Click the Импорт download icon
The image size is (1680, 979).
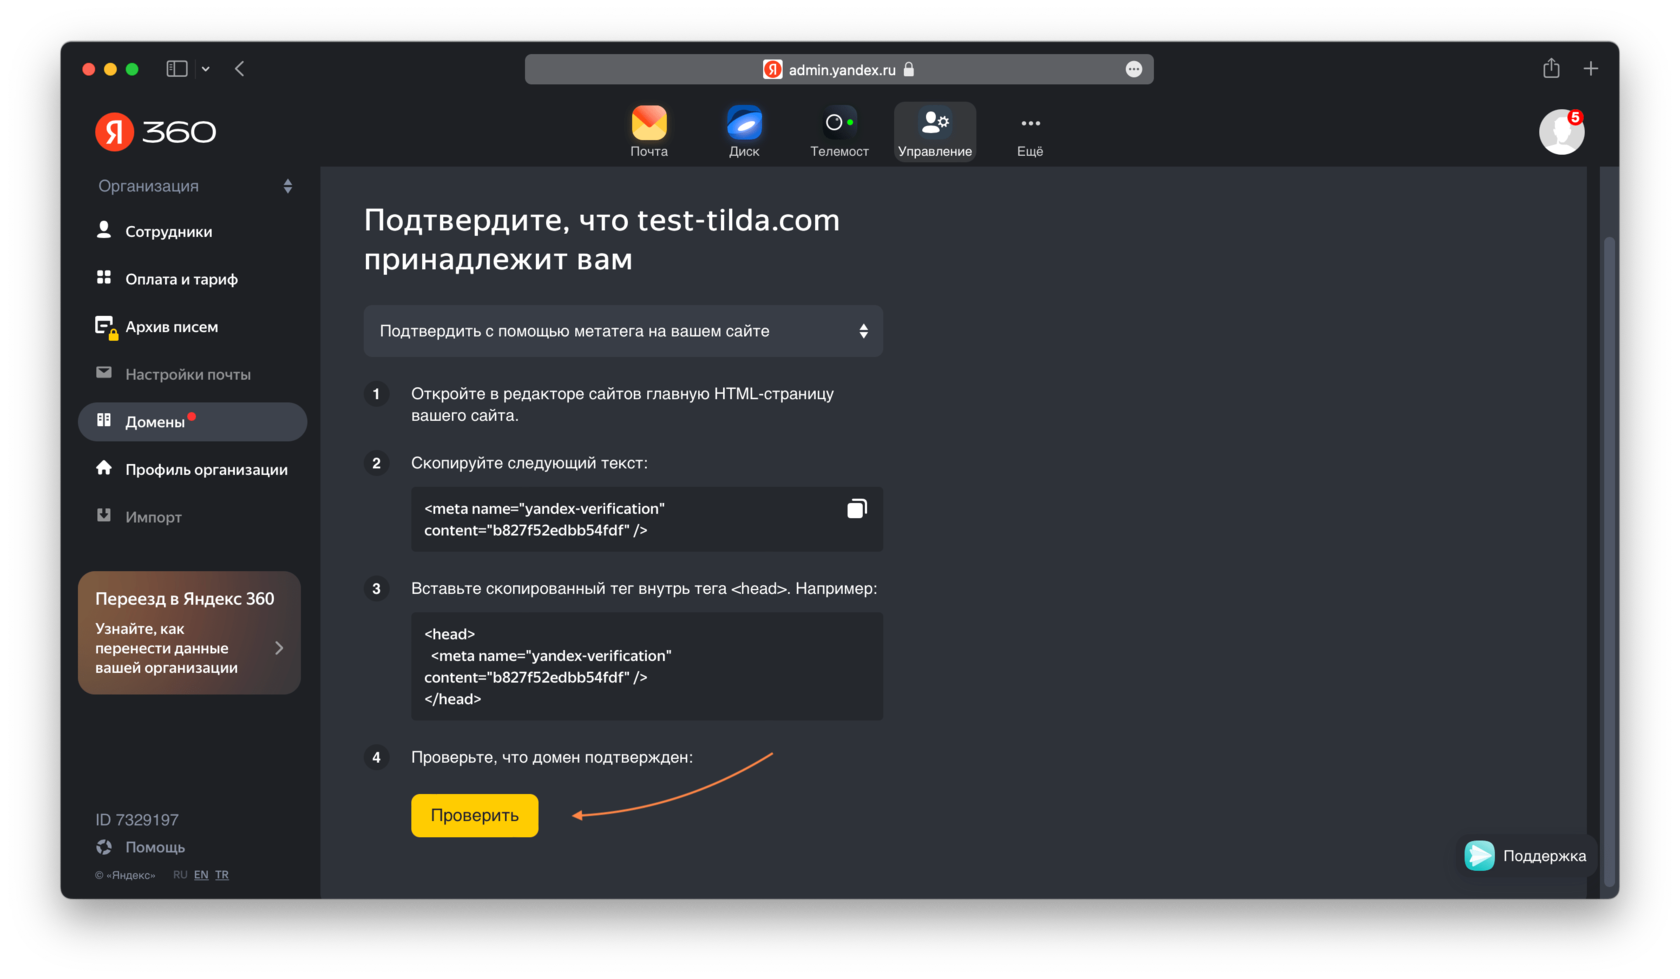click(x=104, y=515)
